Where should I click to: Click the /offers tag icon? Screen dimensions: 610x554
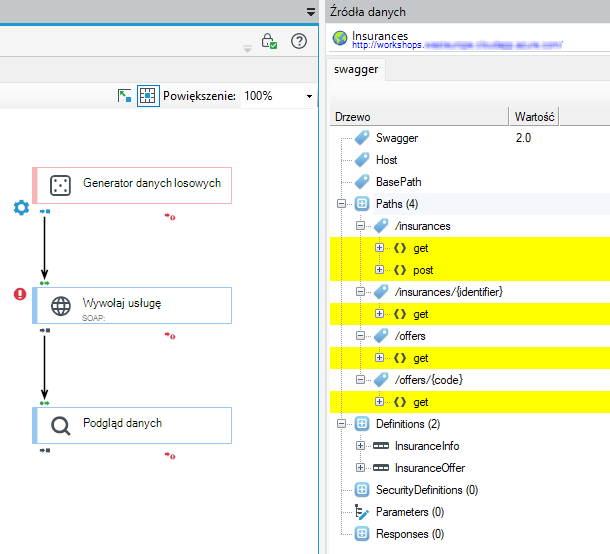coord(381,335)
